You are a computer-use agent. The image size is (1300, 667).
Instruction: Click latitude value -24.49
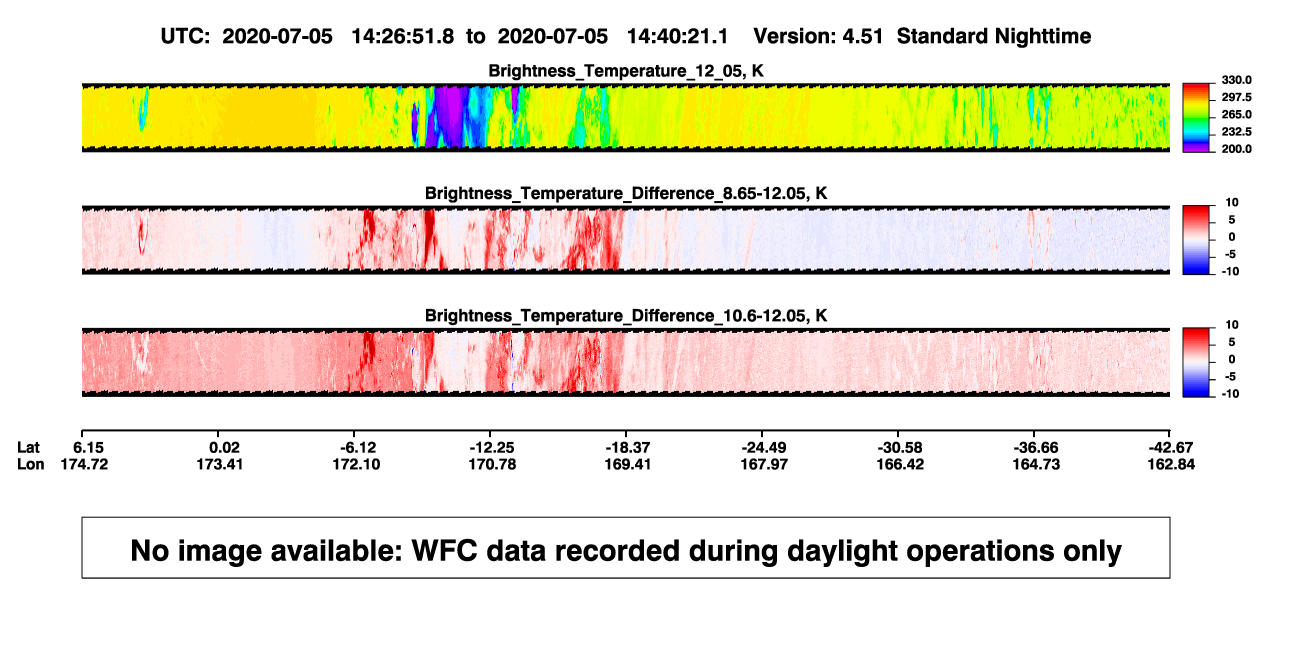coord(764,447)
